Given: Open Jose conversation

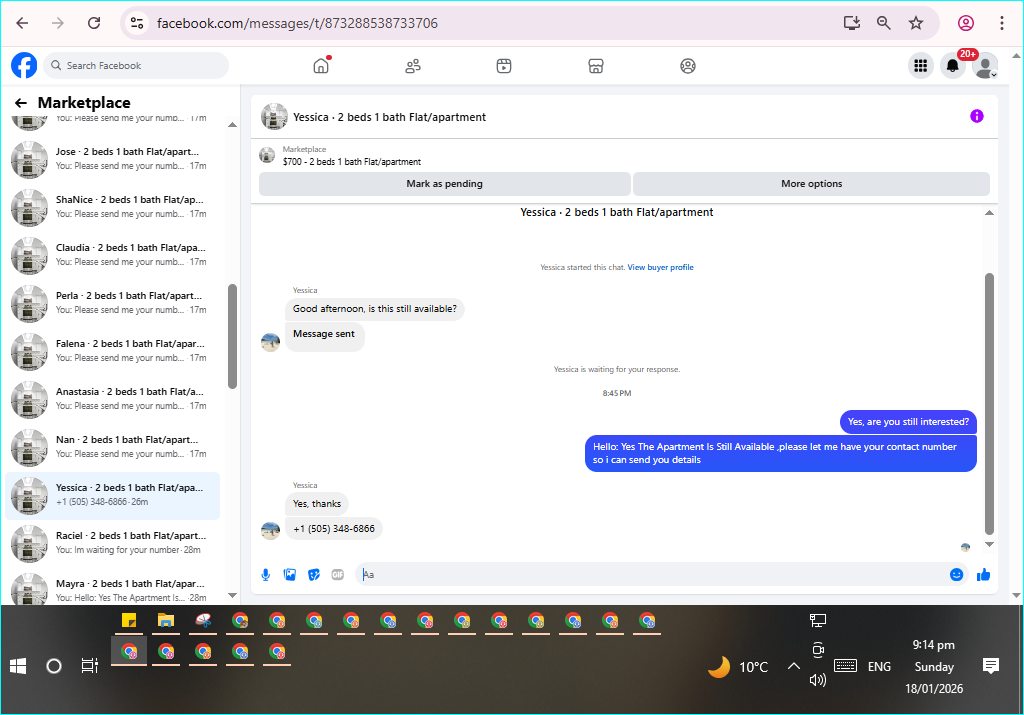Looking at the screenshot, I should click(x=112, y=159).
